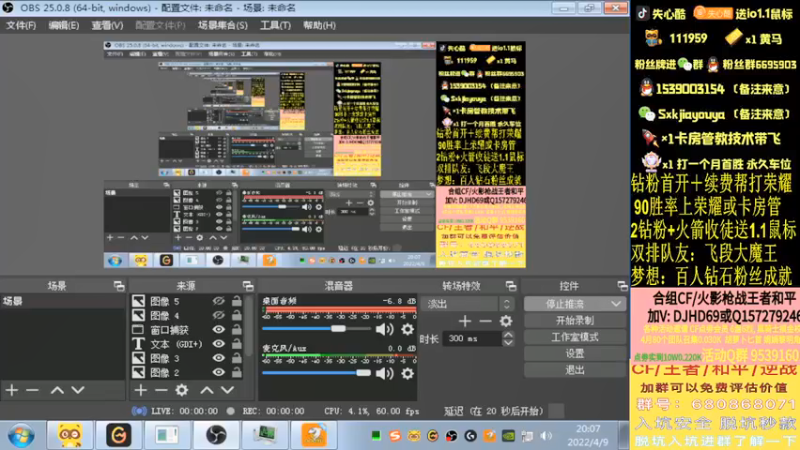Image resolution: width=800 pixels, height=450 pixels.
Task: Add transition with plus icon
Action: (x=464, y=321)
